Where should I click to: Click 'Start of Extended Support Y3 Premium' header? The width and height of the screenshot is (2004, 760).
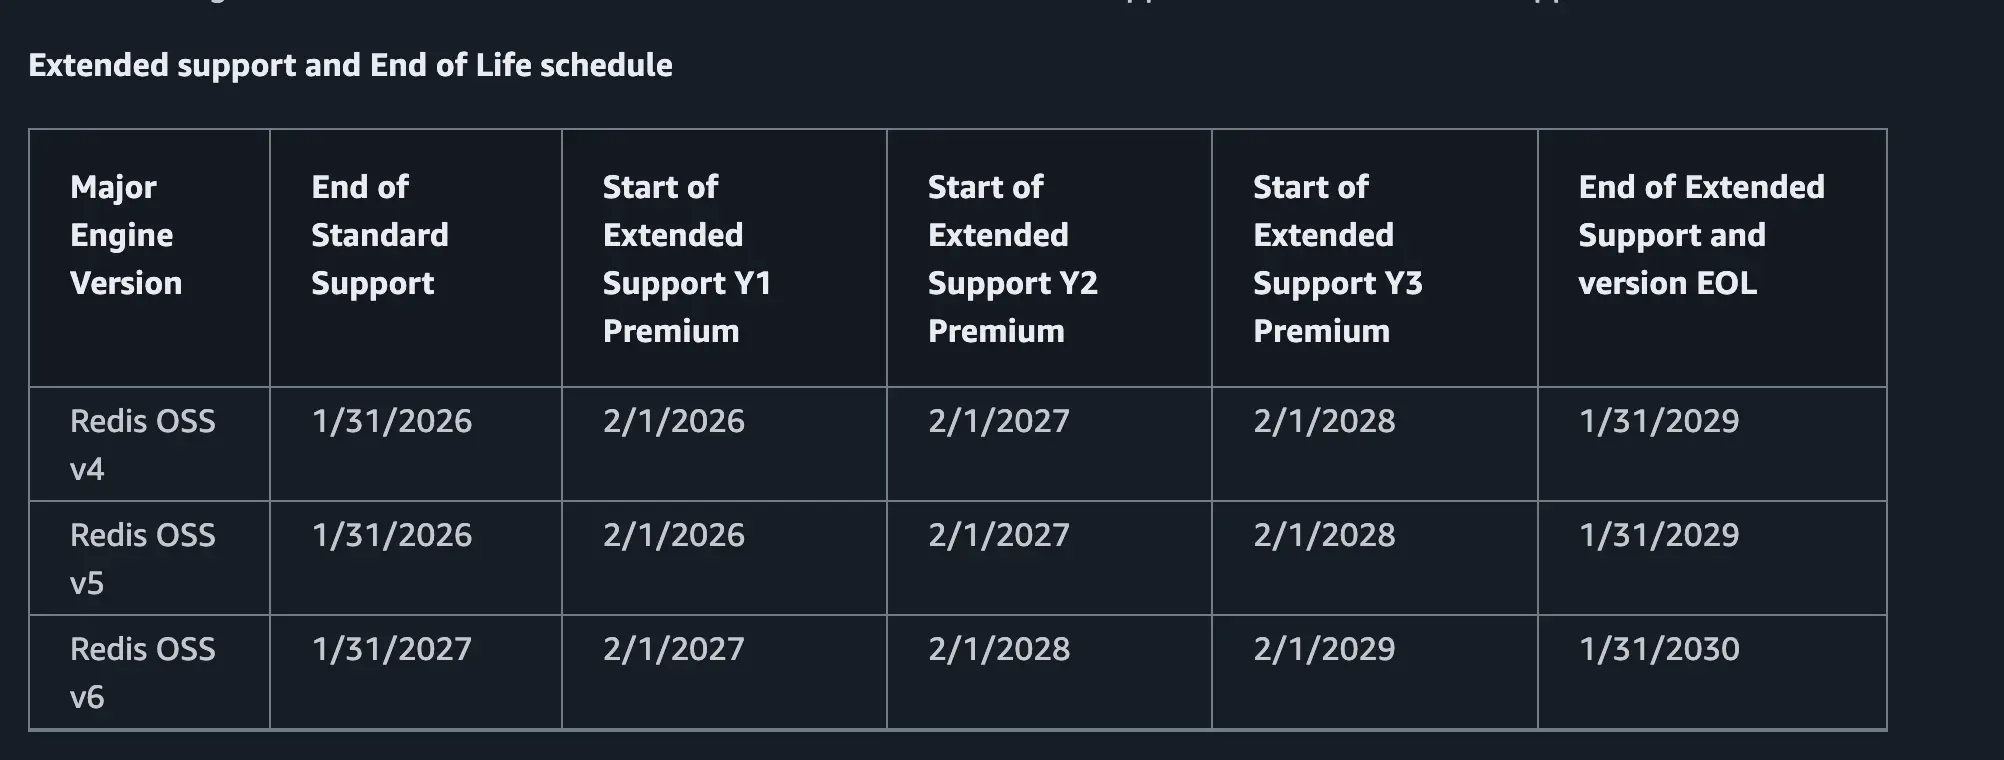point(1337,259)
